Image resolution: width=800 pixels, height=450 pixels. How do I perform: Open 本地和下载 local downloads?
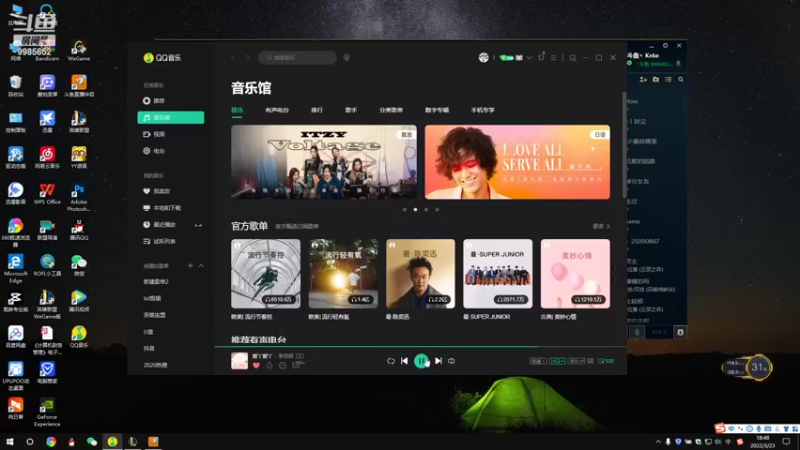tap(162, 208)
